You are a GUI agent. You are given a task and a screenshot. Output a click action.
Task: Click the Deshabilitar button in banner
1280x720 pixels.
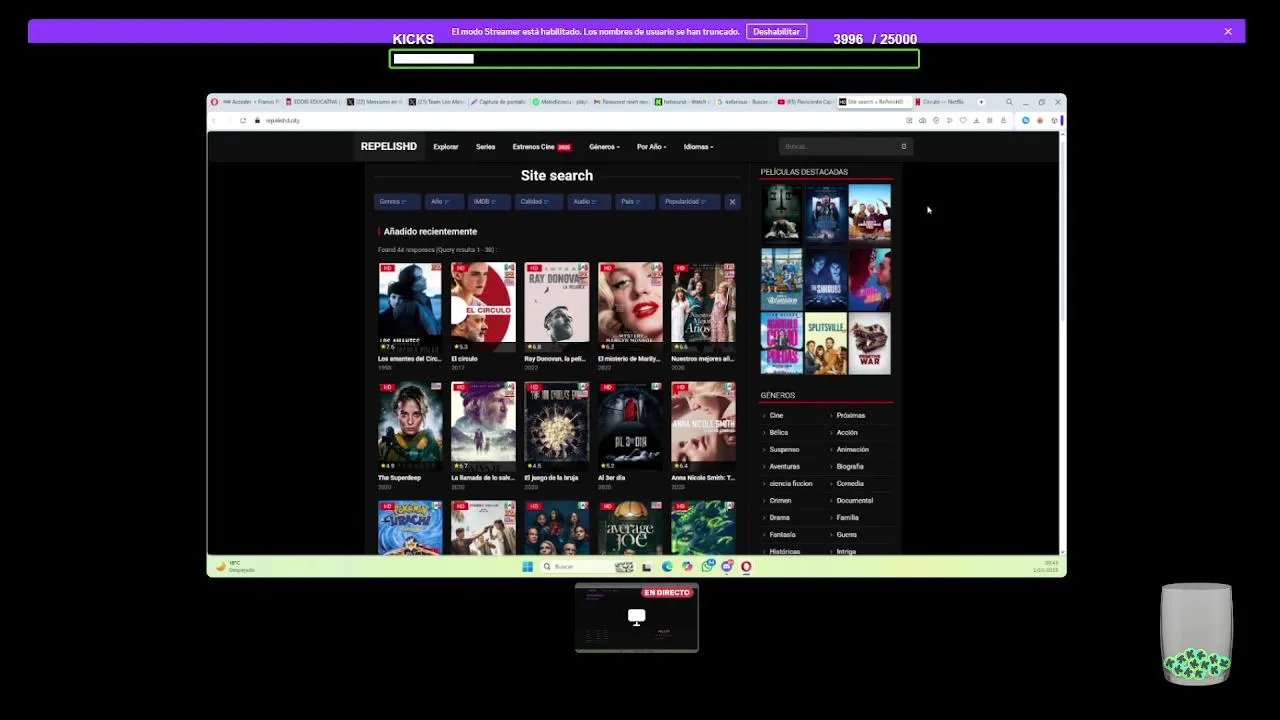[x=776, y=31]
